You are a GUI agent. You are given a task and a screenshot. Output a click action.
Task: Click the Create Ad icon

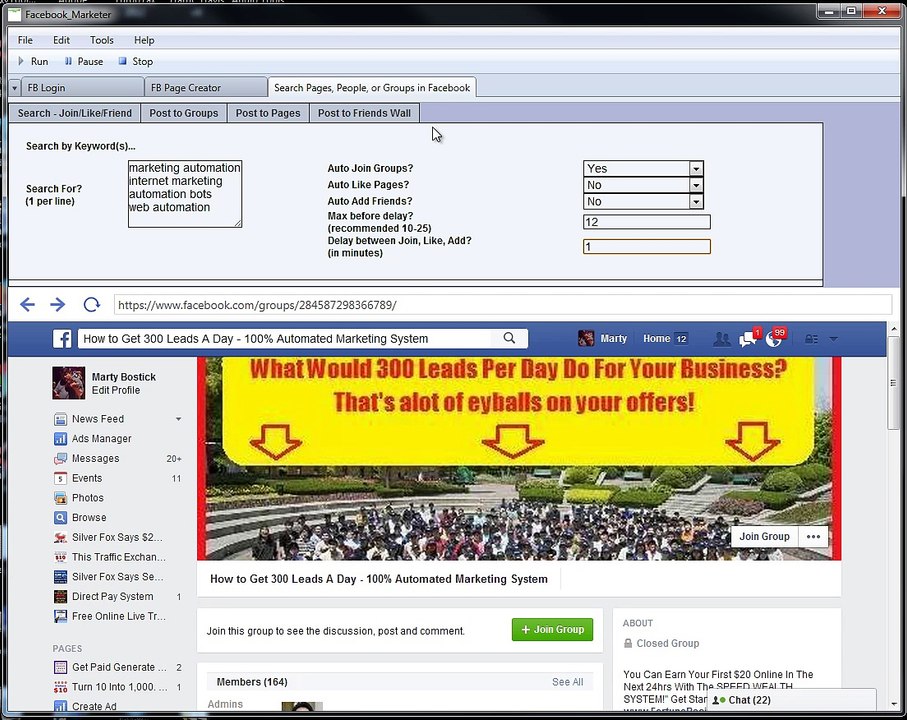click(x=60, y=706)
